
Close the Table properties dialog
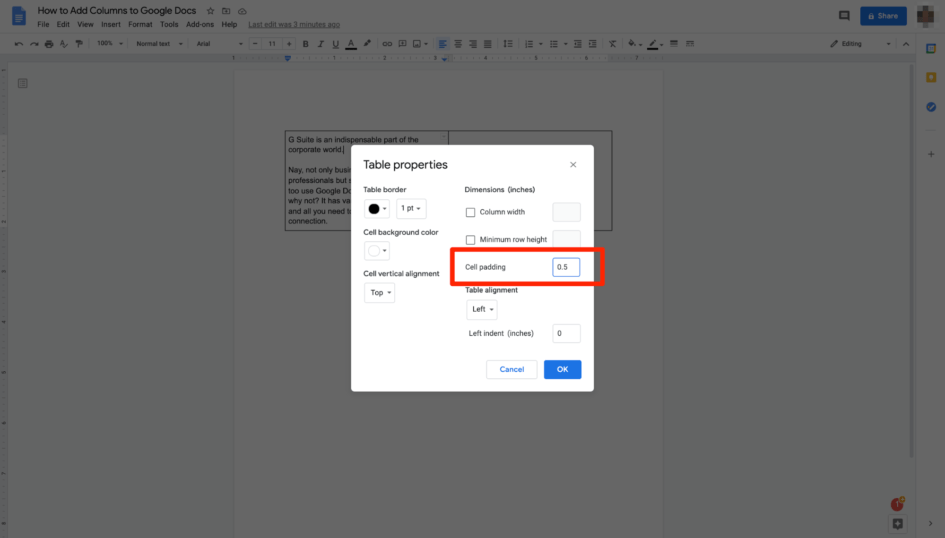pos(573,164)
